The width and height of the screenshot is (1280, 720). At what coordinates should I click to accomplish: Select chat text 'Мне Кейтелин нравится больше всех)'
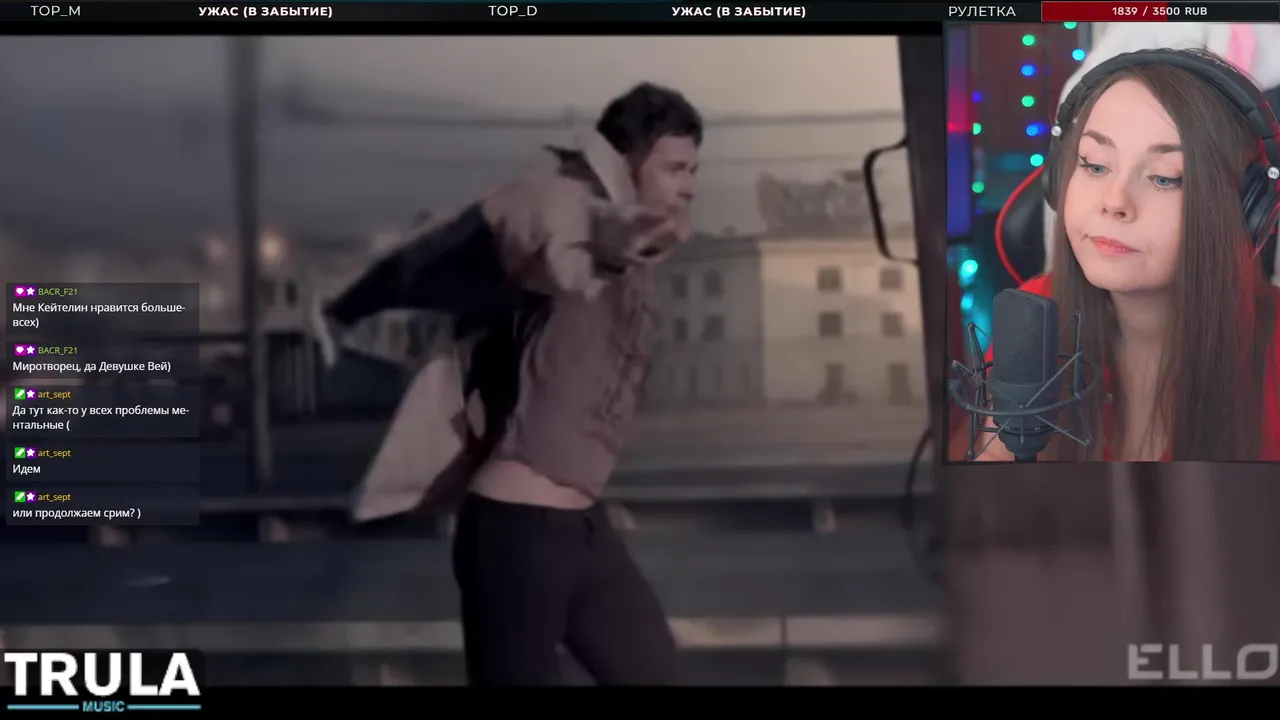point(99,315)
